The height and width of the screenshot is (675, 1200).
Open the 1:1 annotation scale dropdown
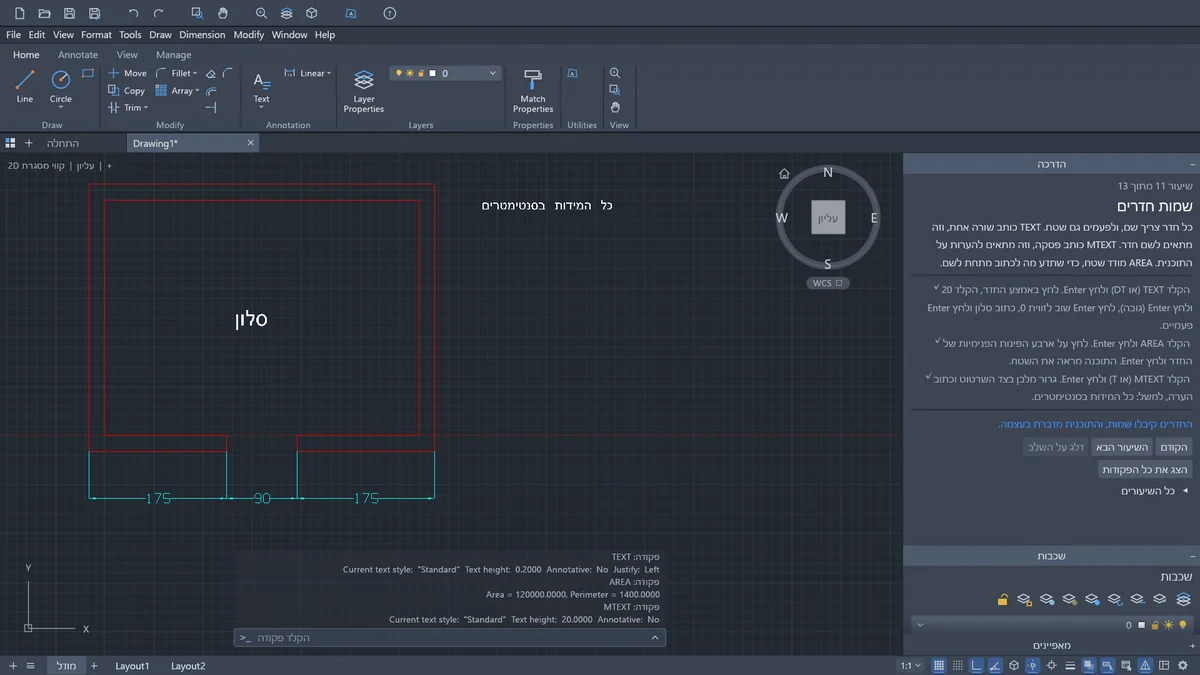pos(911,666)
